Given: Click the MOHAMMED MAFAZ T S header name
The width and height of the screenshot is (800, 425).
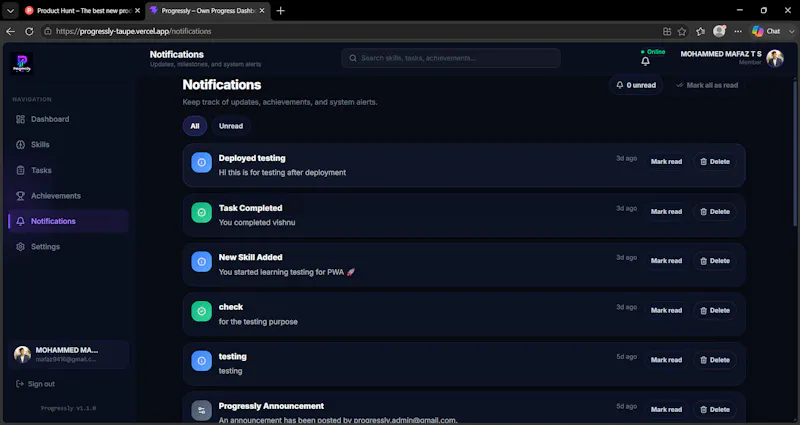Looking at the screenshot, I should 720,54.
